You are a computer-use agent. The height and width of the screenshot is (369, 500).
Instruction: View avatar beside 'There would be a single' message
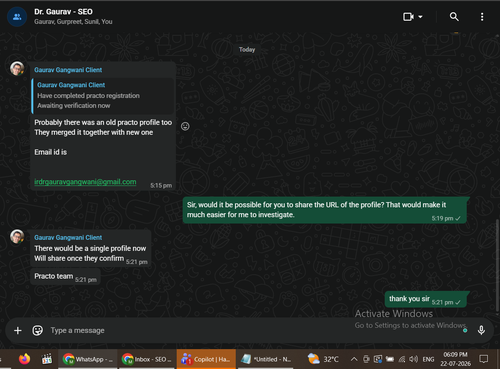(x=17, y=236)
